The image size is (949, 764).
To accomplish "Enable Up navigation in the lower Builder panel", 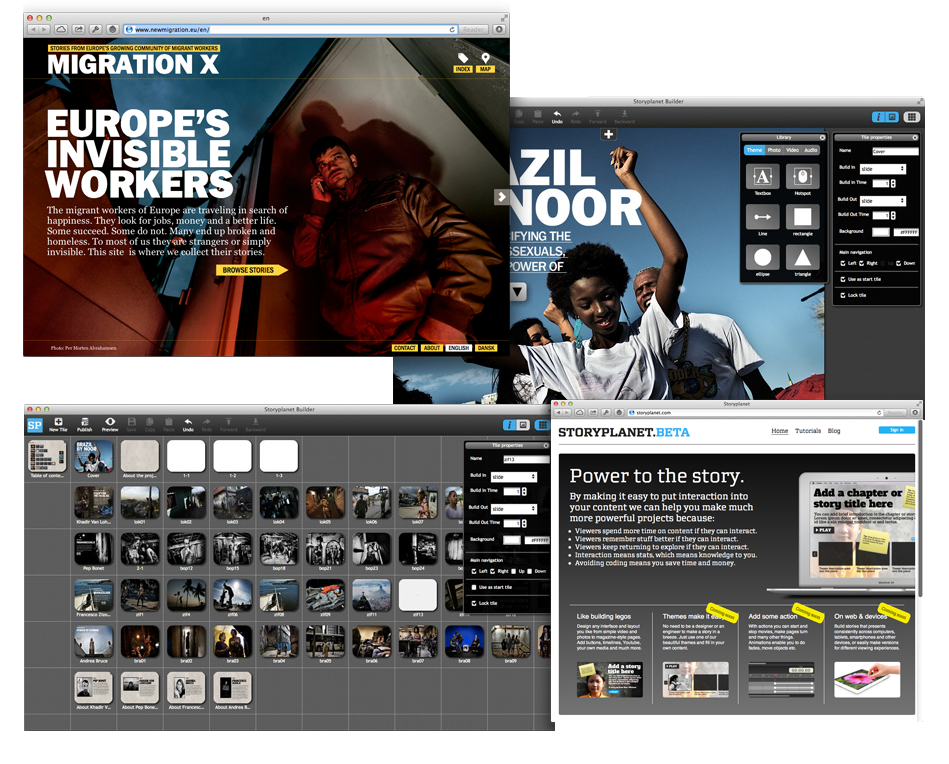I will click(514, 571).
